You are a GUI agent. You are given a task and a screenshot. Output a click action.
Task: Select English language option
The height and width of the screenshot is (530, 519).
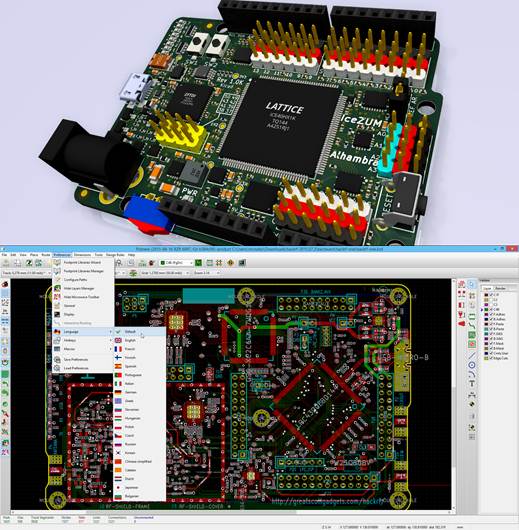(139, 340)
